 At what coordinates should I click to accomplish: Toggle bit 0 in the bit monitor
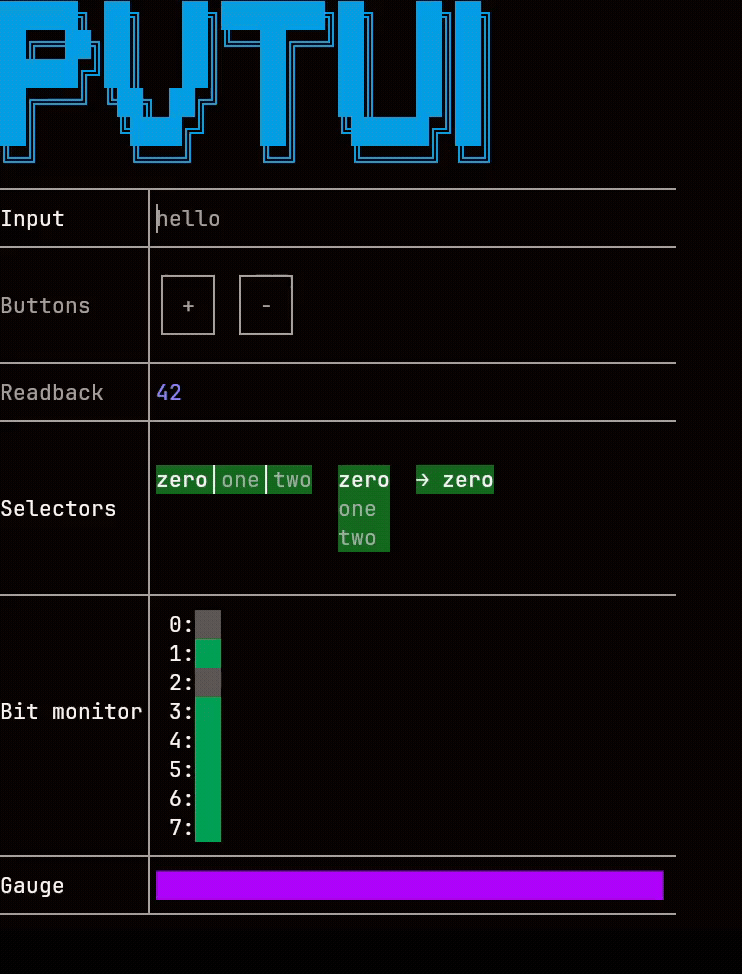pyautogui.click(x=208, y=625)
